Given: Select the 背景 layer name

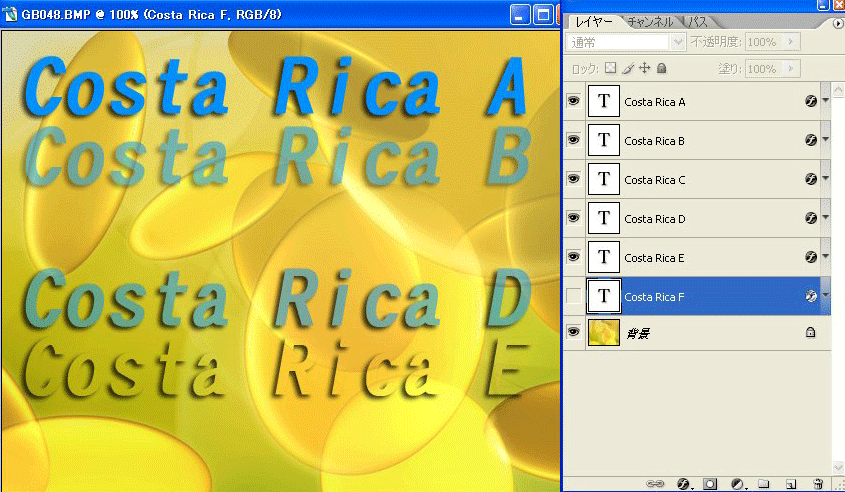Looking at the screenshot, I should [x=638, y=334].
